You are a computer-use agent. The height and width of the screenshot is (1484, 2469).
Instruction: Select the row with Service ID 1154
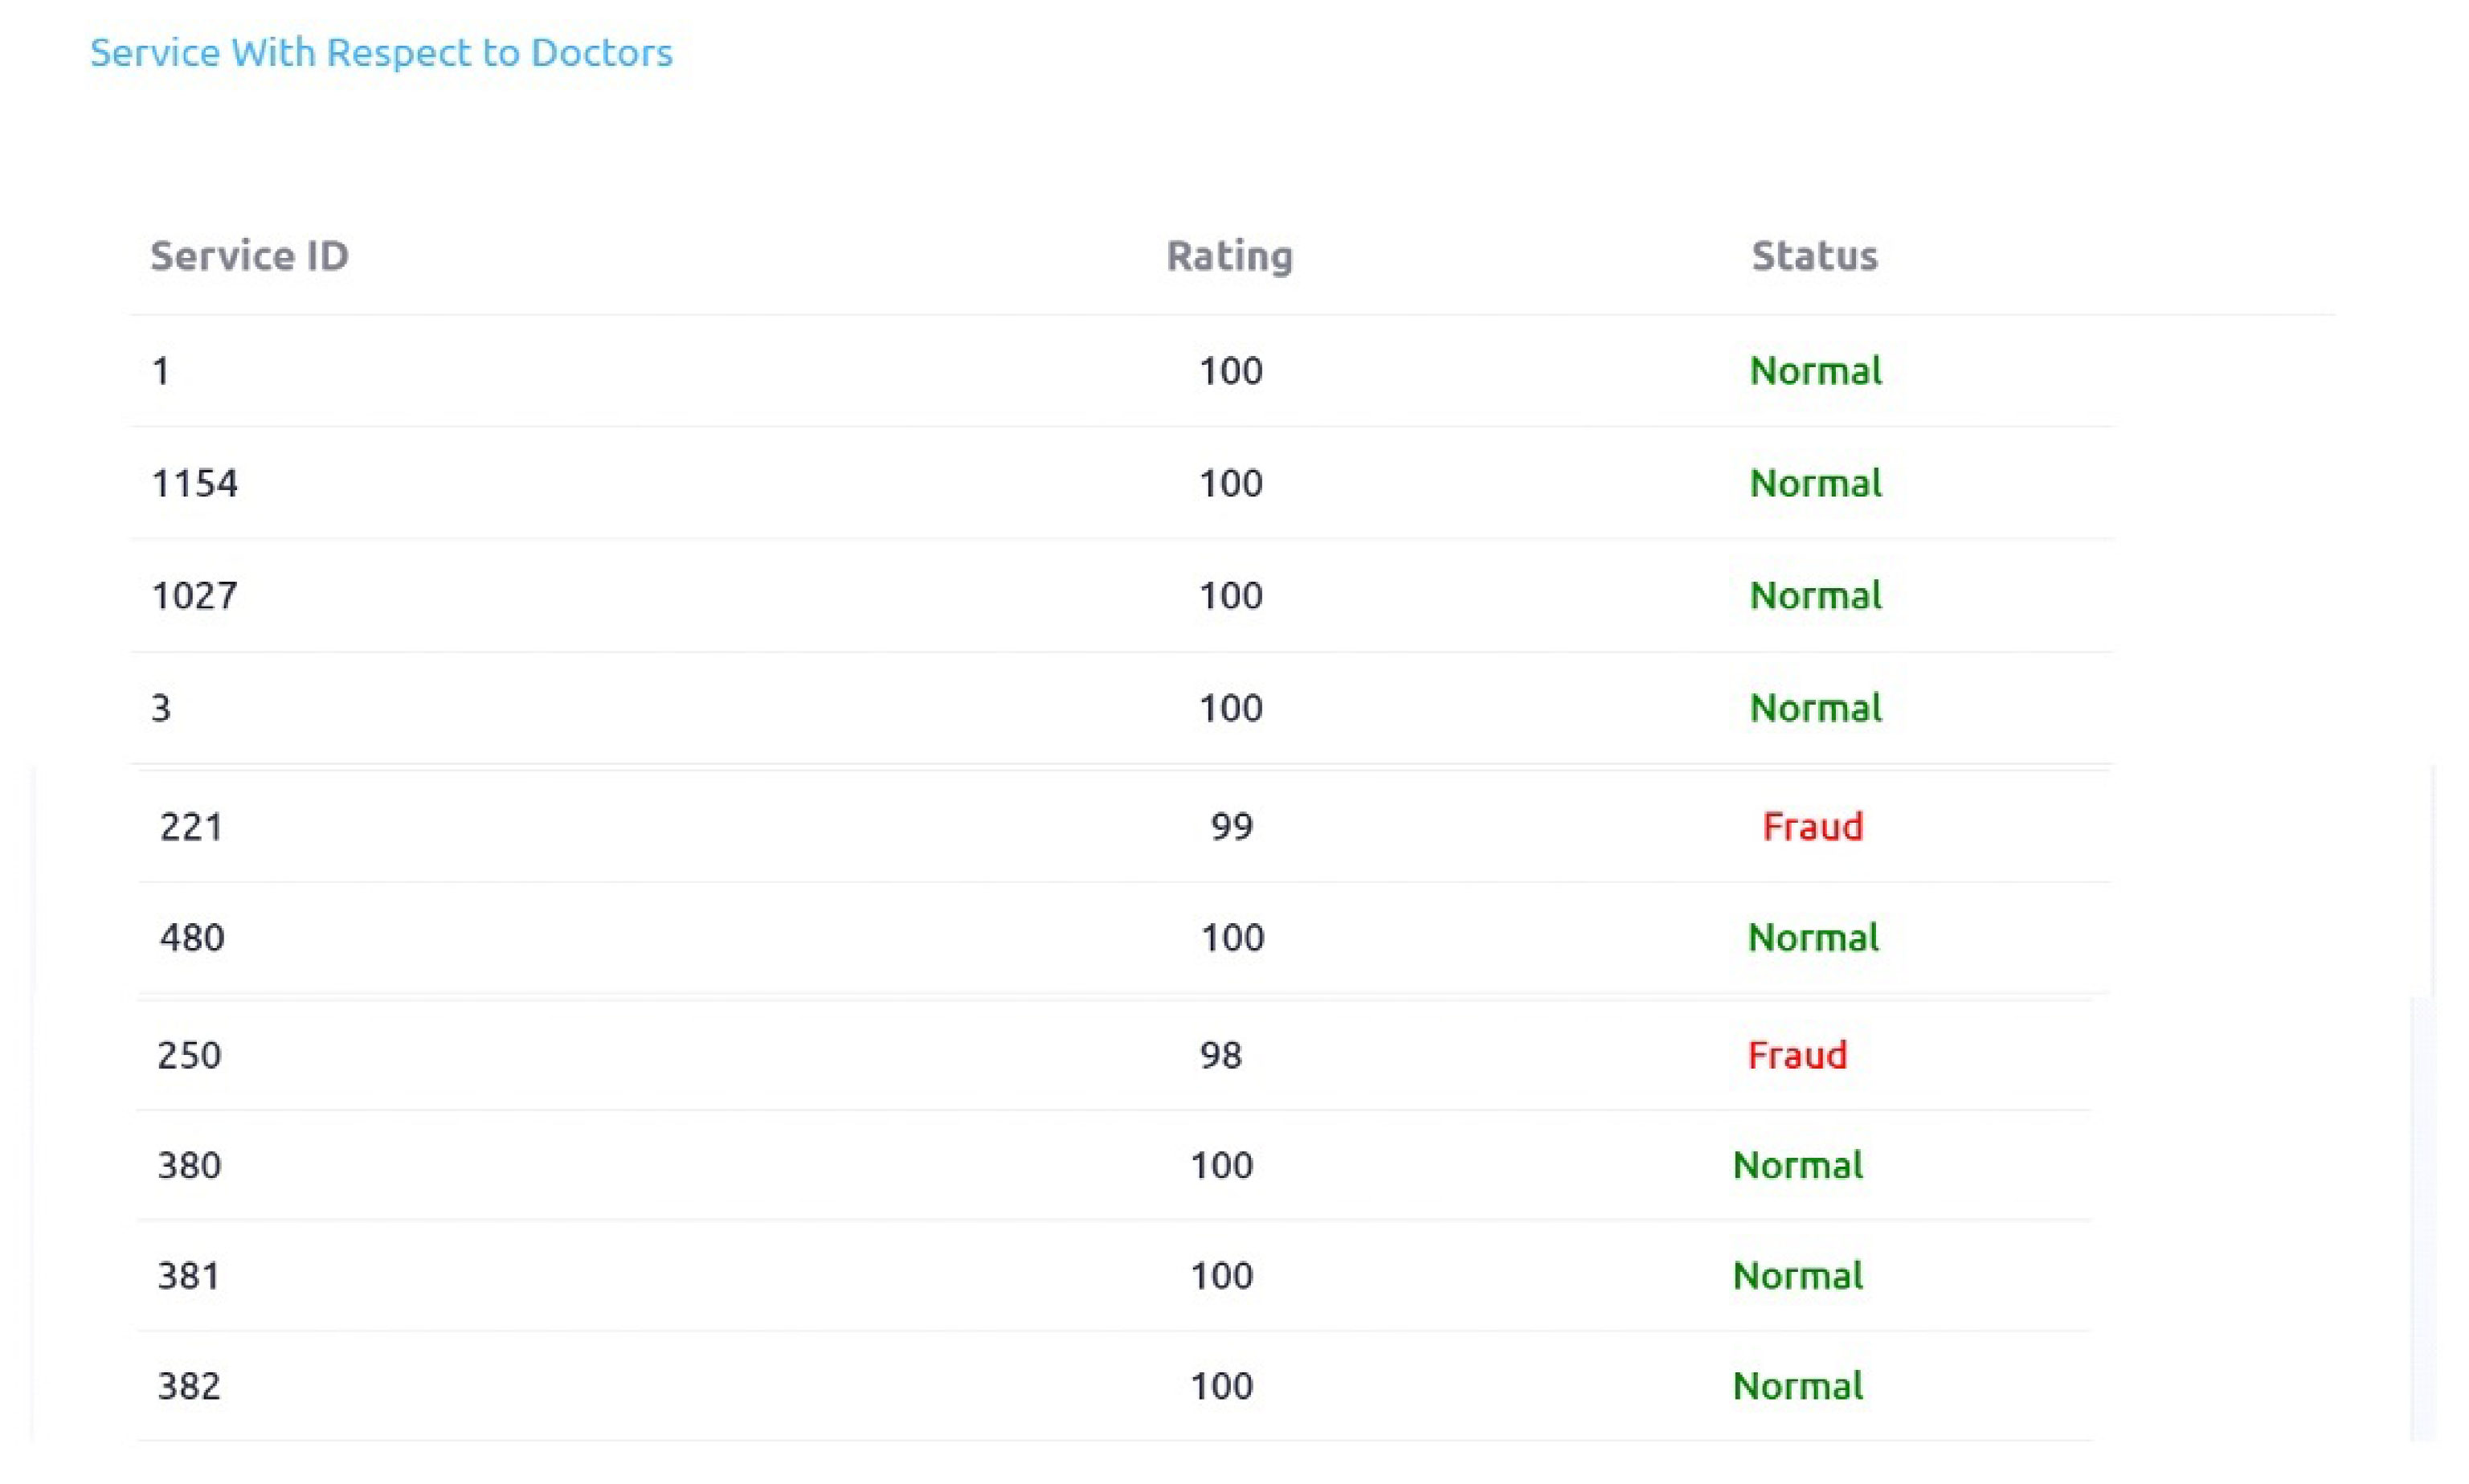point(195,484)
